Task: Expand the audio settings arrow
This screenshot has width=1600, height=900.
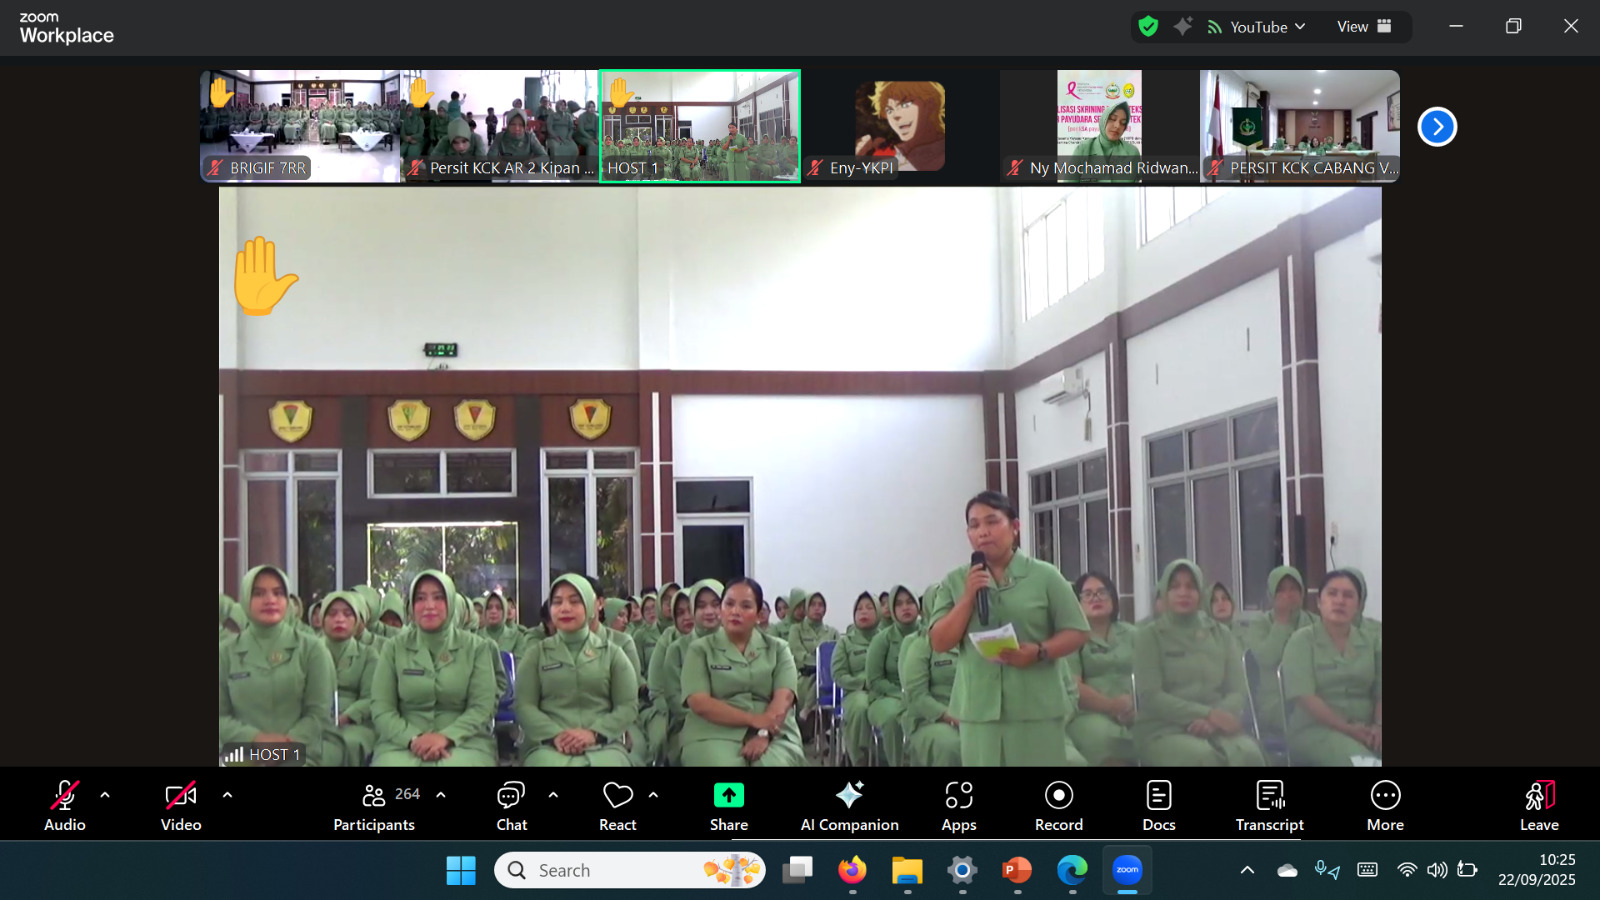Action: pyautogui.click(x=105, y=795)
